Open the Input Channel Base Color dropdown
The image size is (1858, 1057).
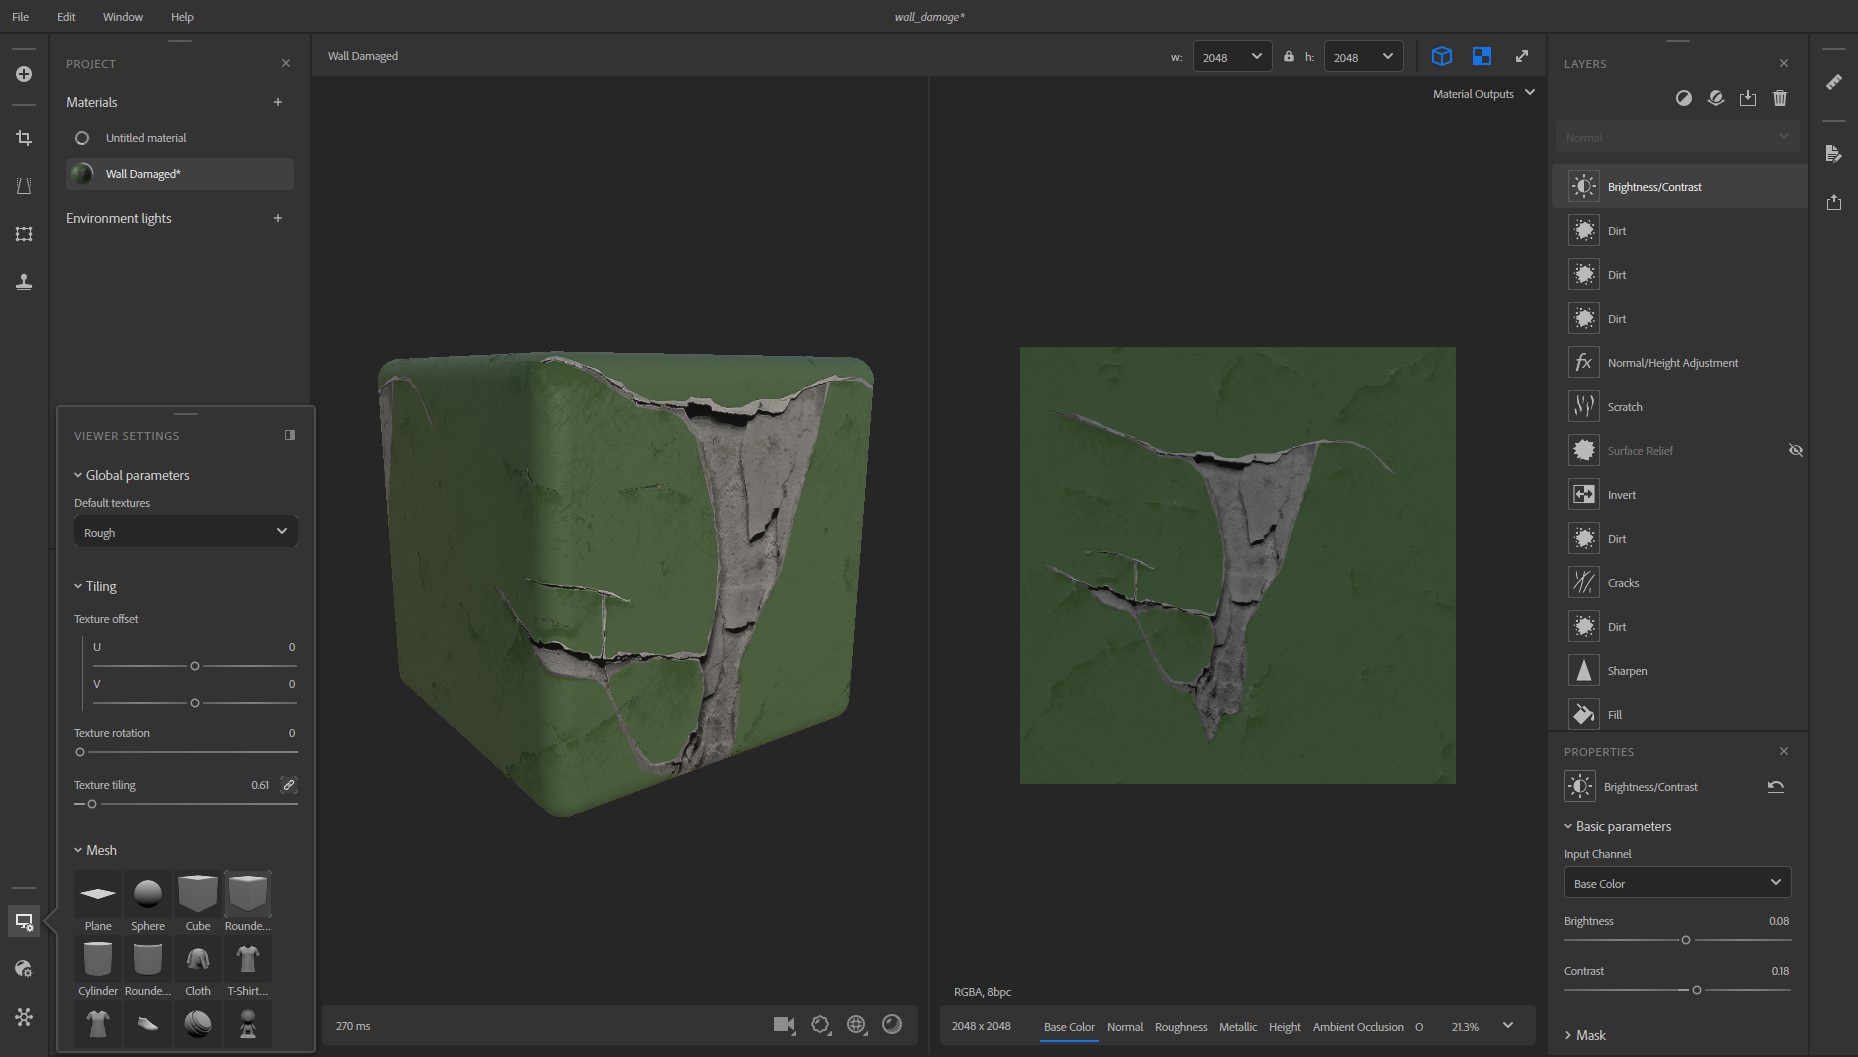coord(1676,883)
